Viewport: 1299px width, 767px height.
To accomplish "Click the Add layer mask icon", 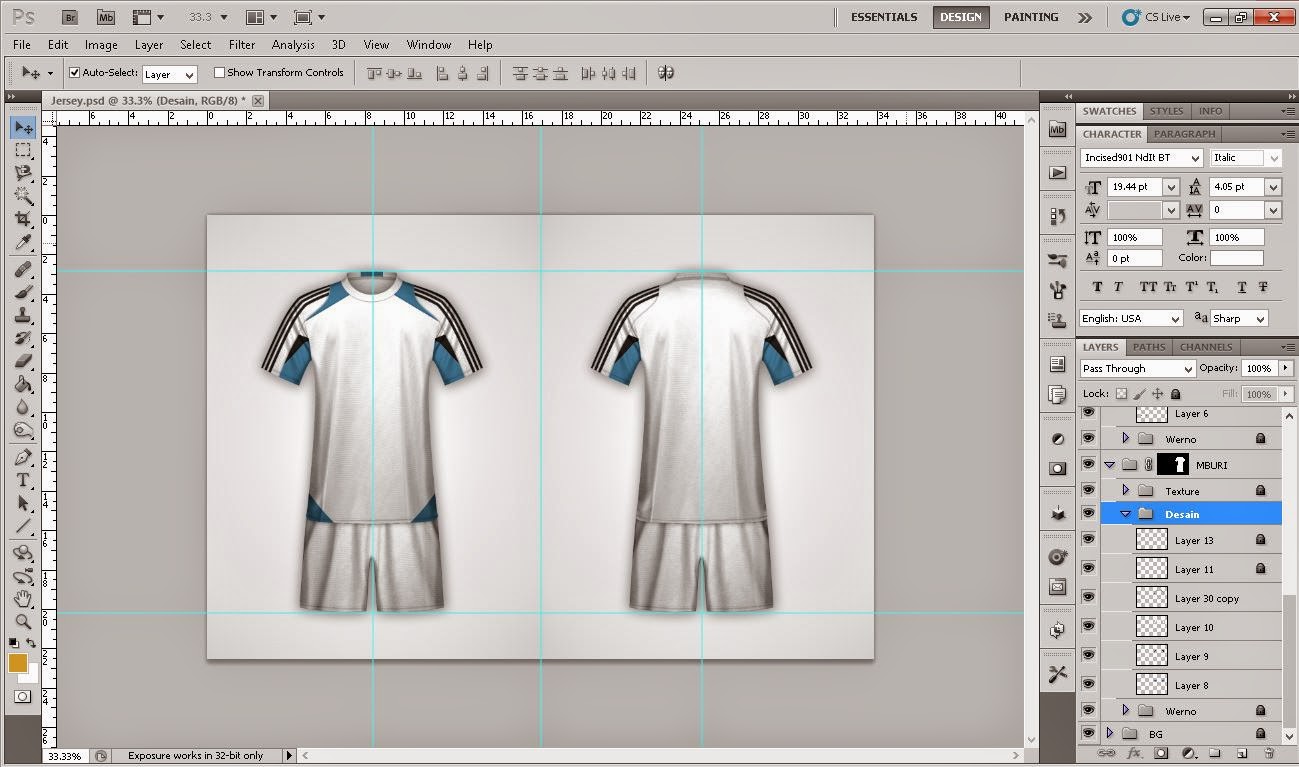I will (x=1161, y=753).
